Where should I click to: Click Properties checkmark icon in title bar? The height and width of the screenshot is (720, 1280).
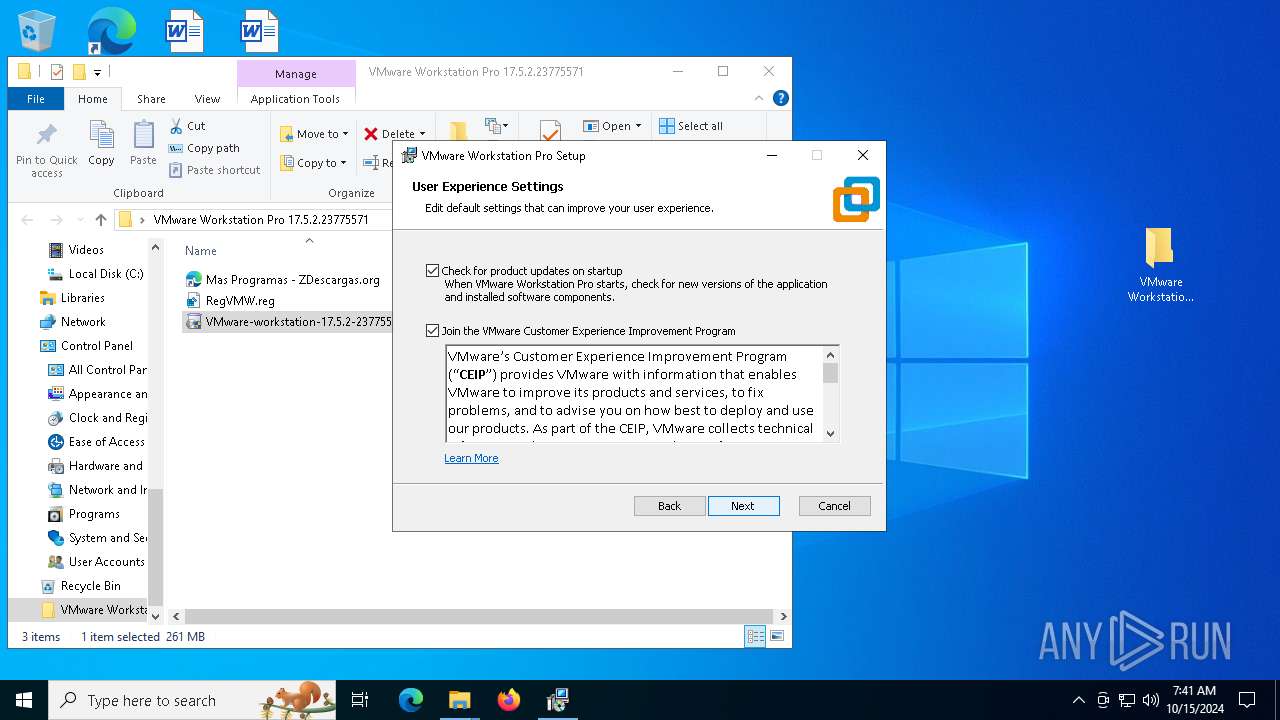coord(57,72)
